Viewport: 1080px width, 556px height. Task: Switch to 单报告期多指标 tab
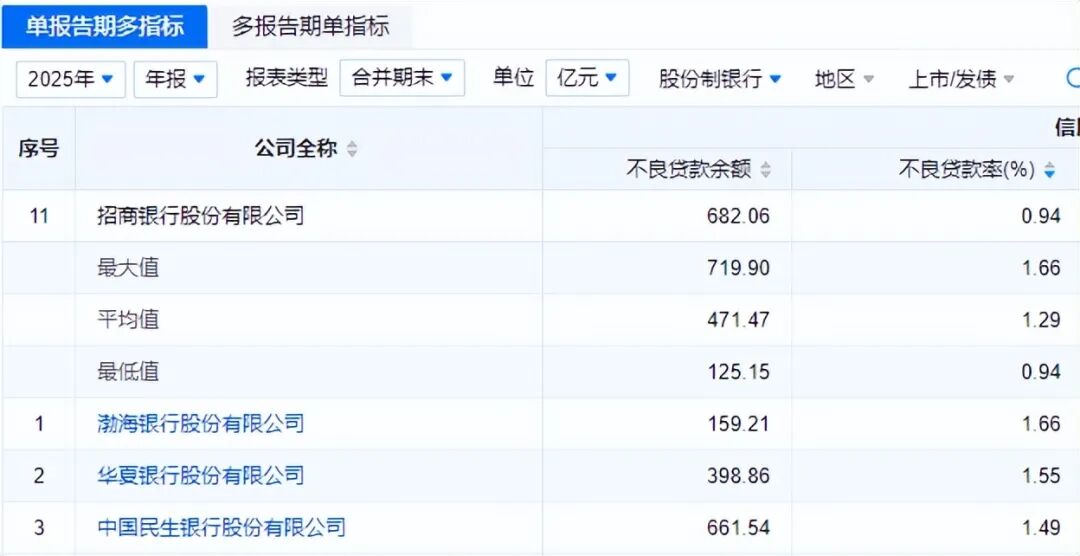[105, 26]
